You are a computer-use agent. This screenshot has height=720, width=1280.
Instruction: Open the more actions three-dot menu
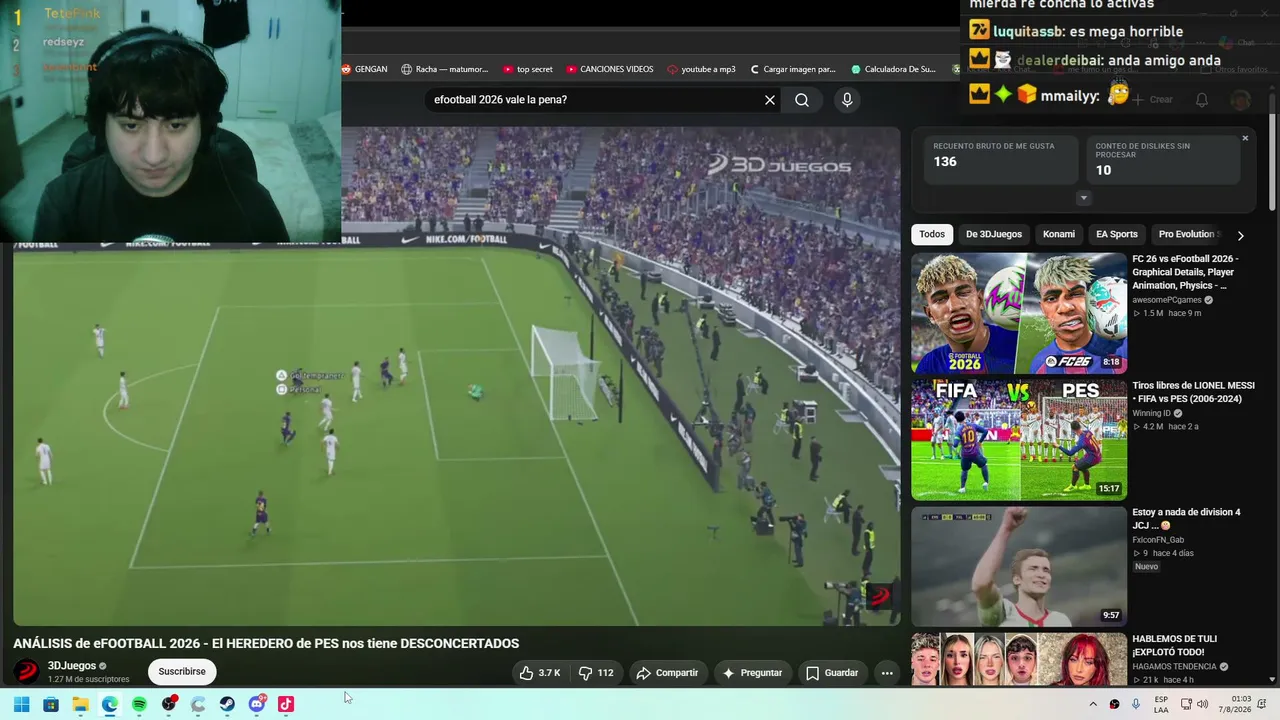pos(887,673)
